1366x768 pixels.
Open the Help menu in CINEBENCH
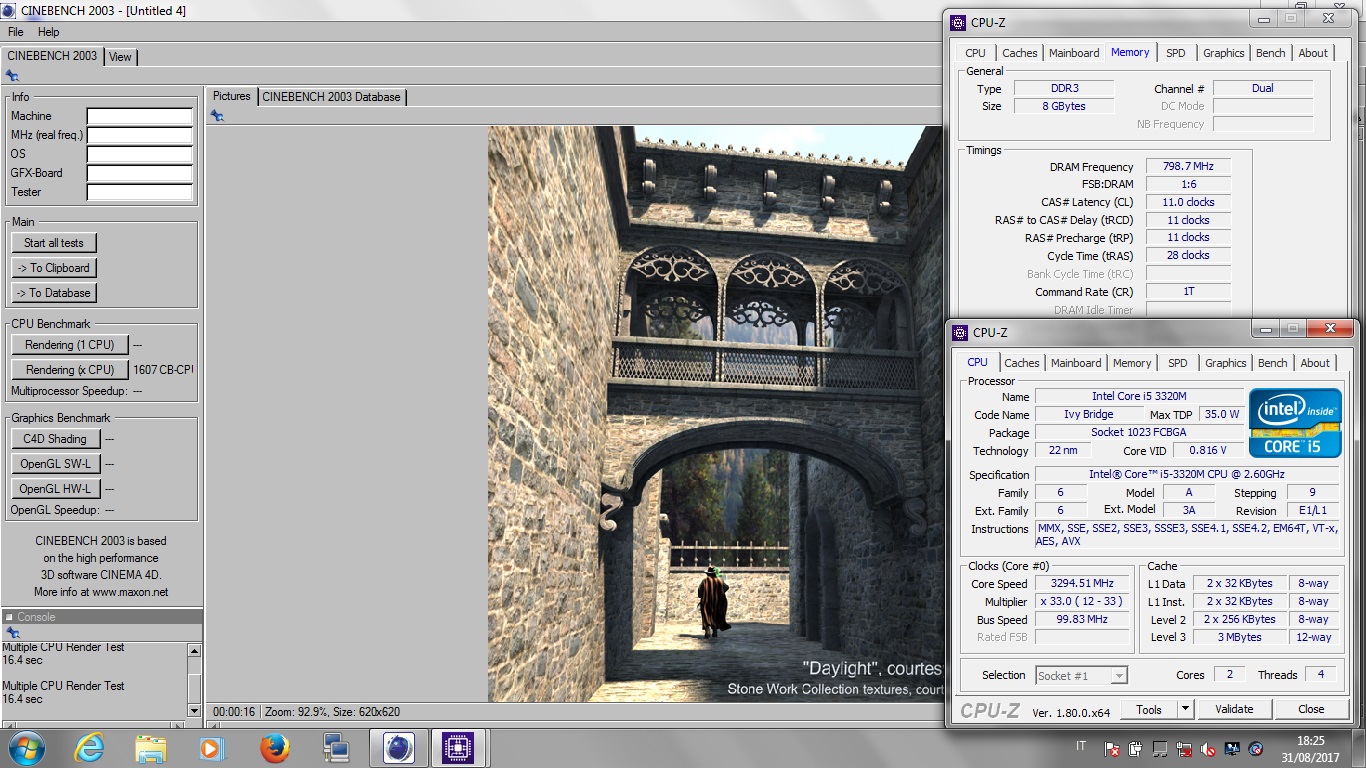(48, 32)
